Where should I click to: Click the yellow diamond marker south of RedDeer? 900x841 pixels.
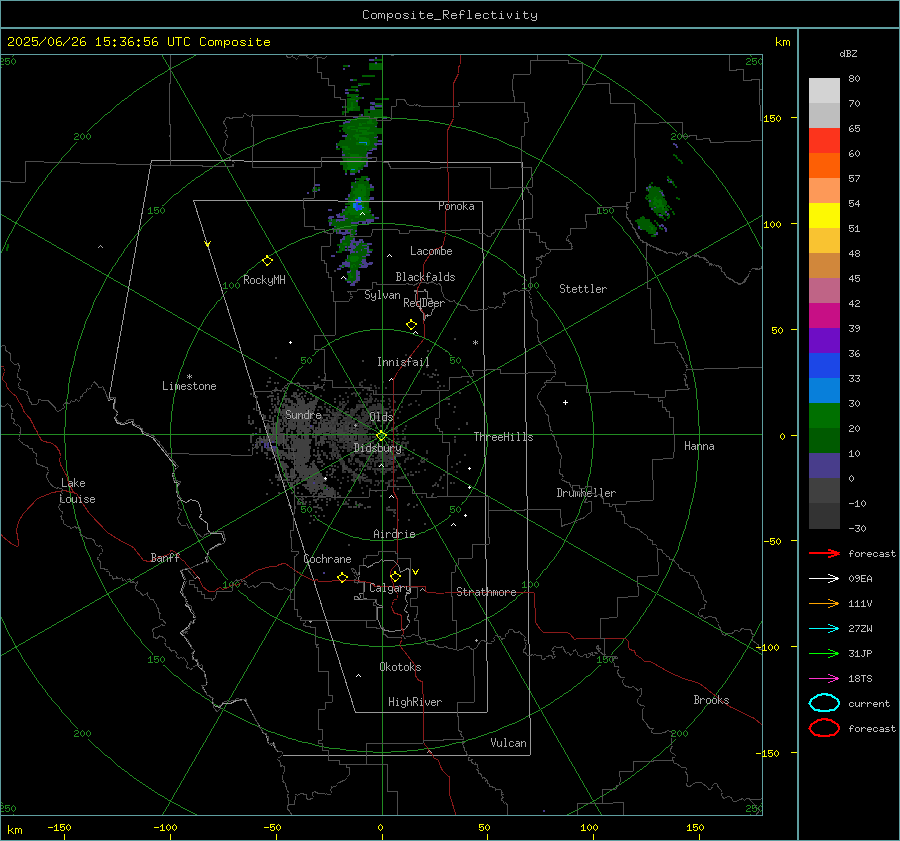(411, 325)
